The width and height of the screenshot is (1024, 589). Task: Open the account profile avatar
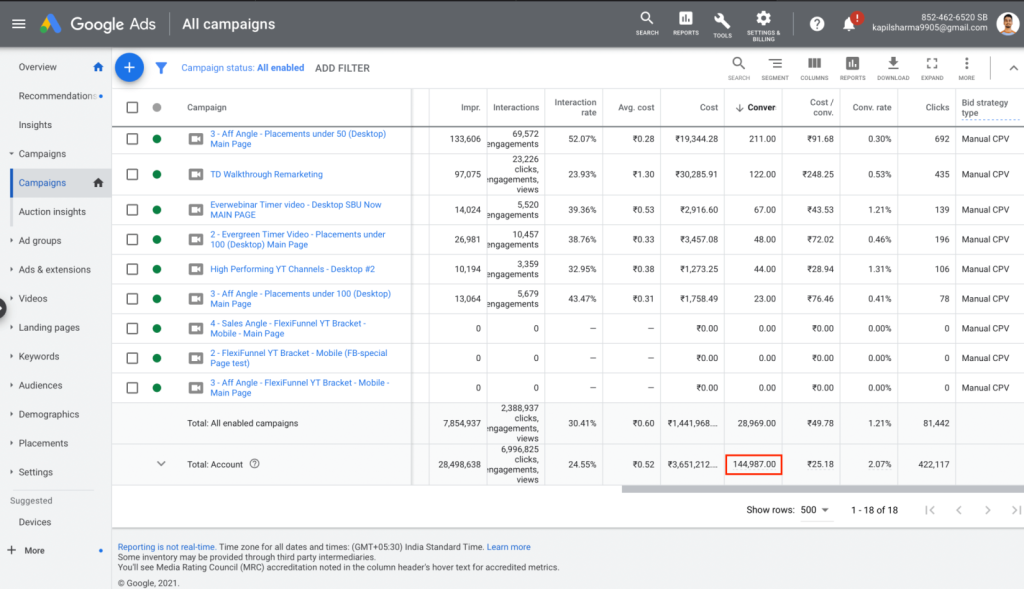coord(1009,24)
